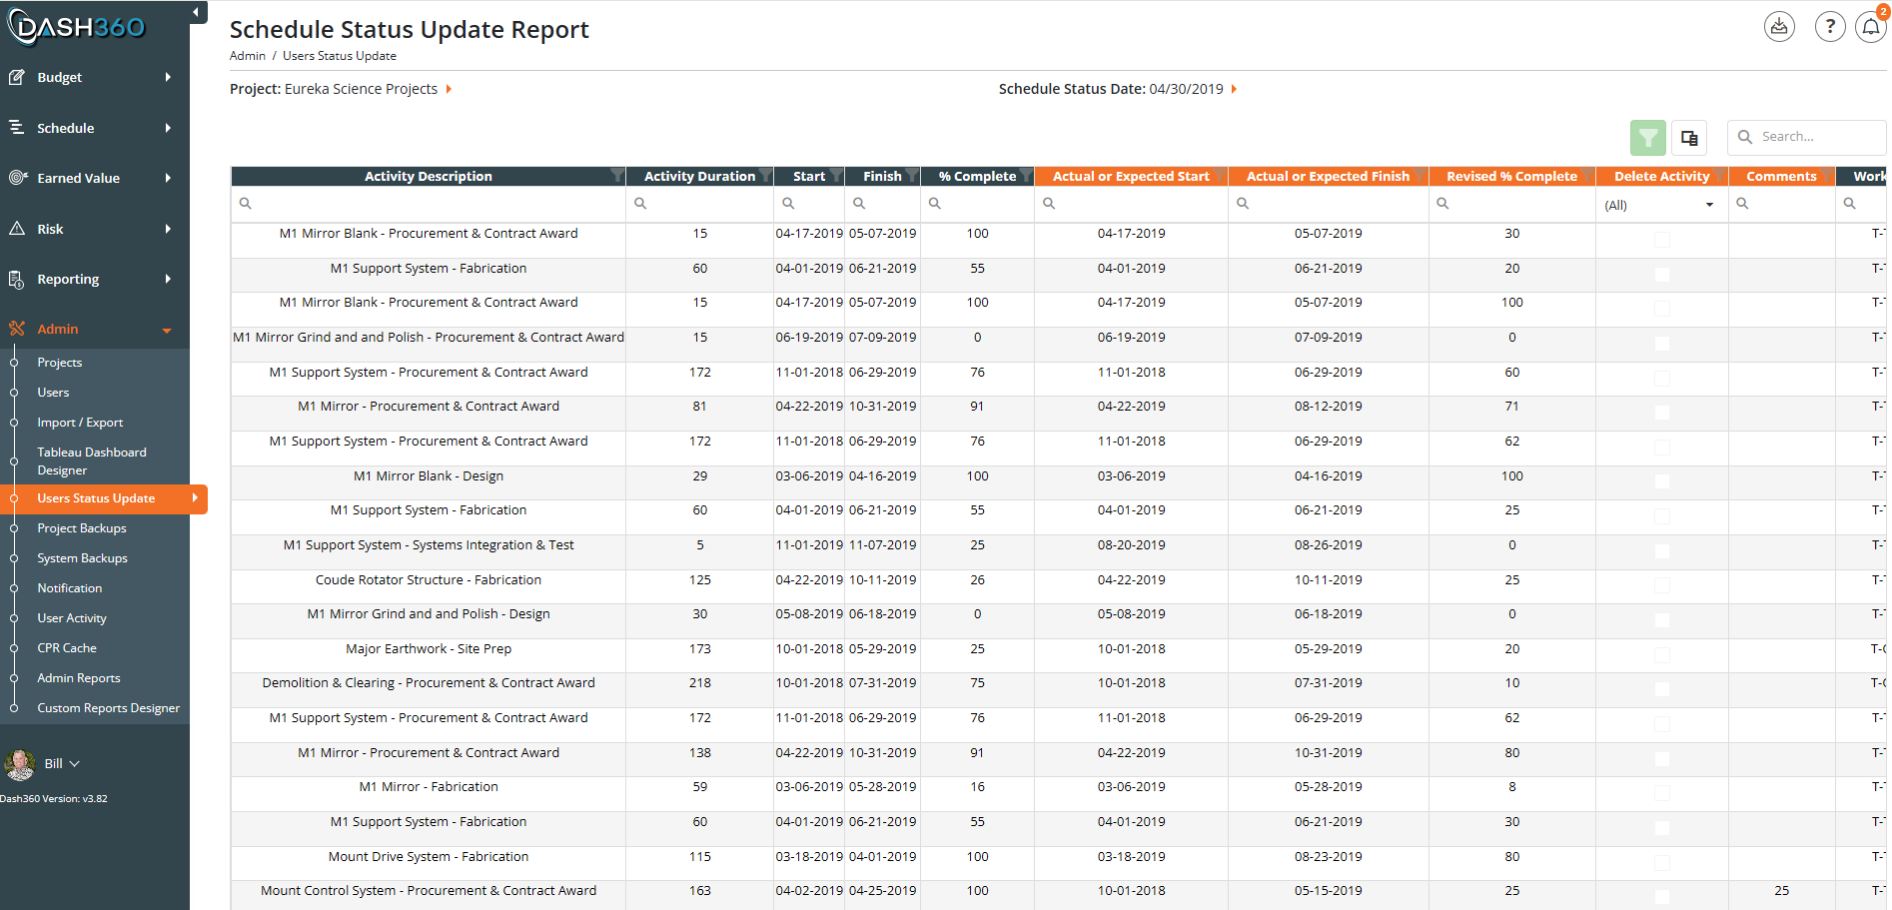Open the column chooser icon
Image resolution: width=1892 pixels, height=910 pixels.
click(1689, 138)
